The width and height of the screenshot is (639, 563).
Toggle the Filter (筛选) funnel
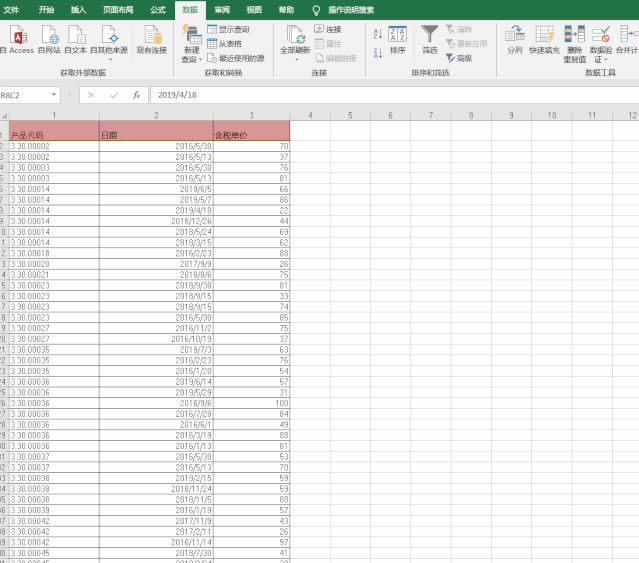[430, 40]
